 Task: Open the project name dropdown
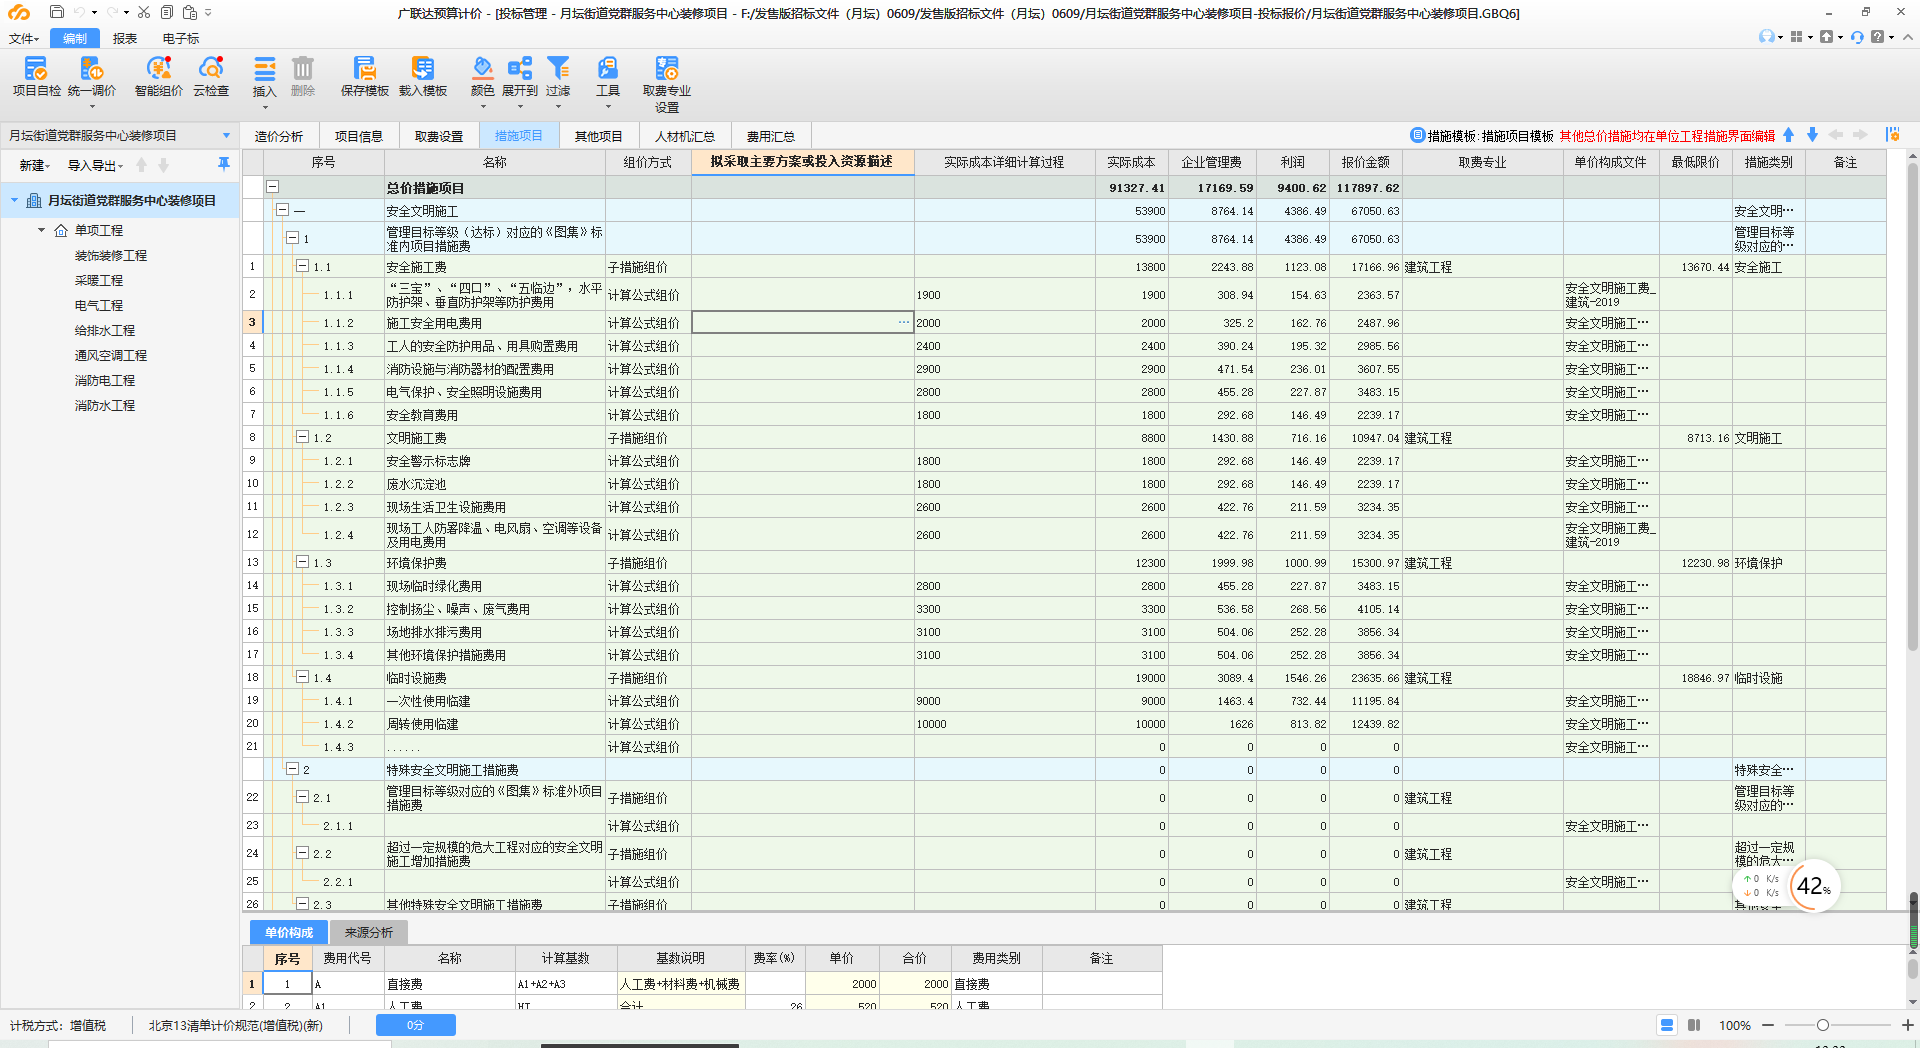click(x=226, y=135)
